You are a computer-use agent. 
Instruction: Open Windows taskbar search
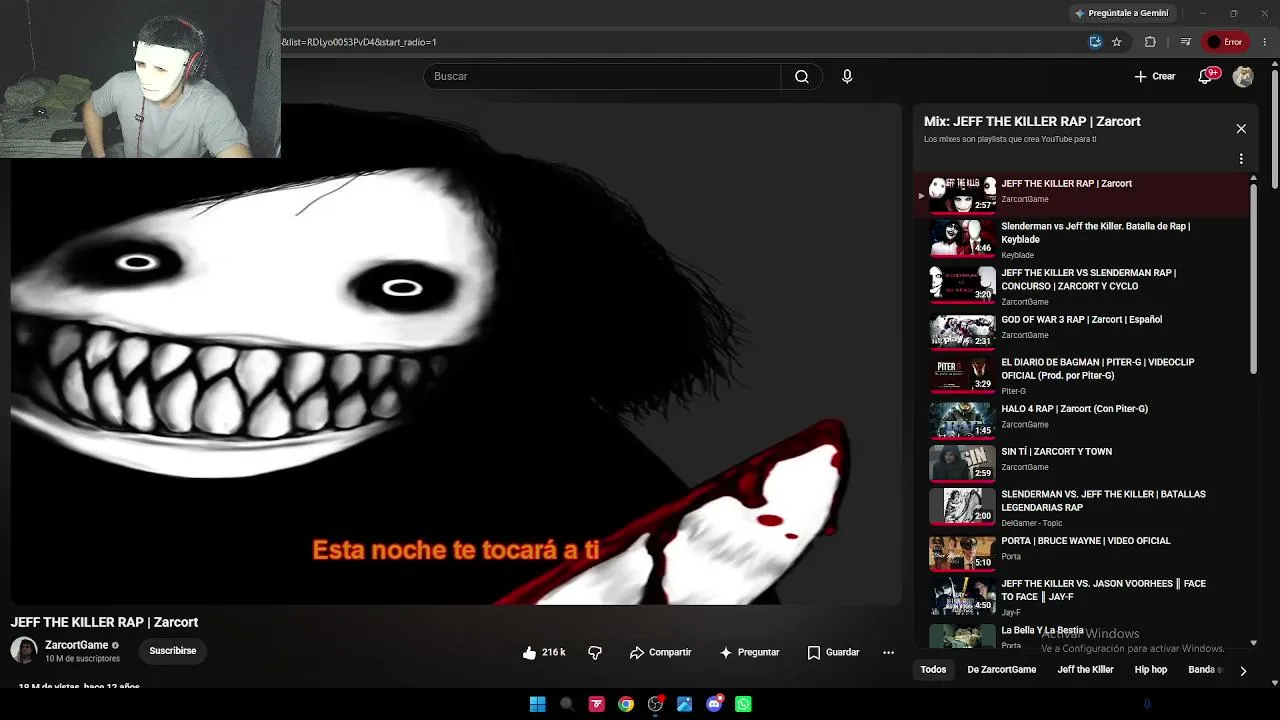567,704
